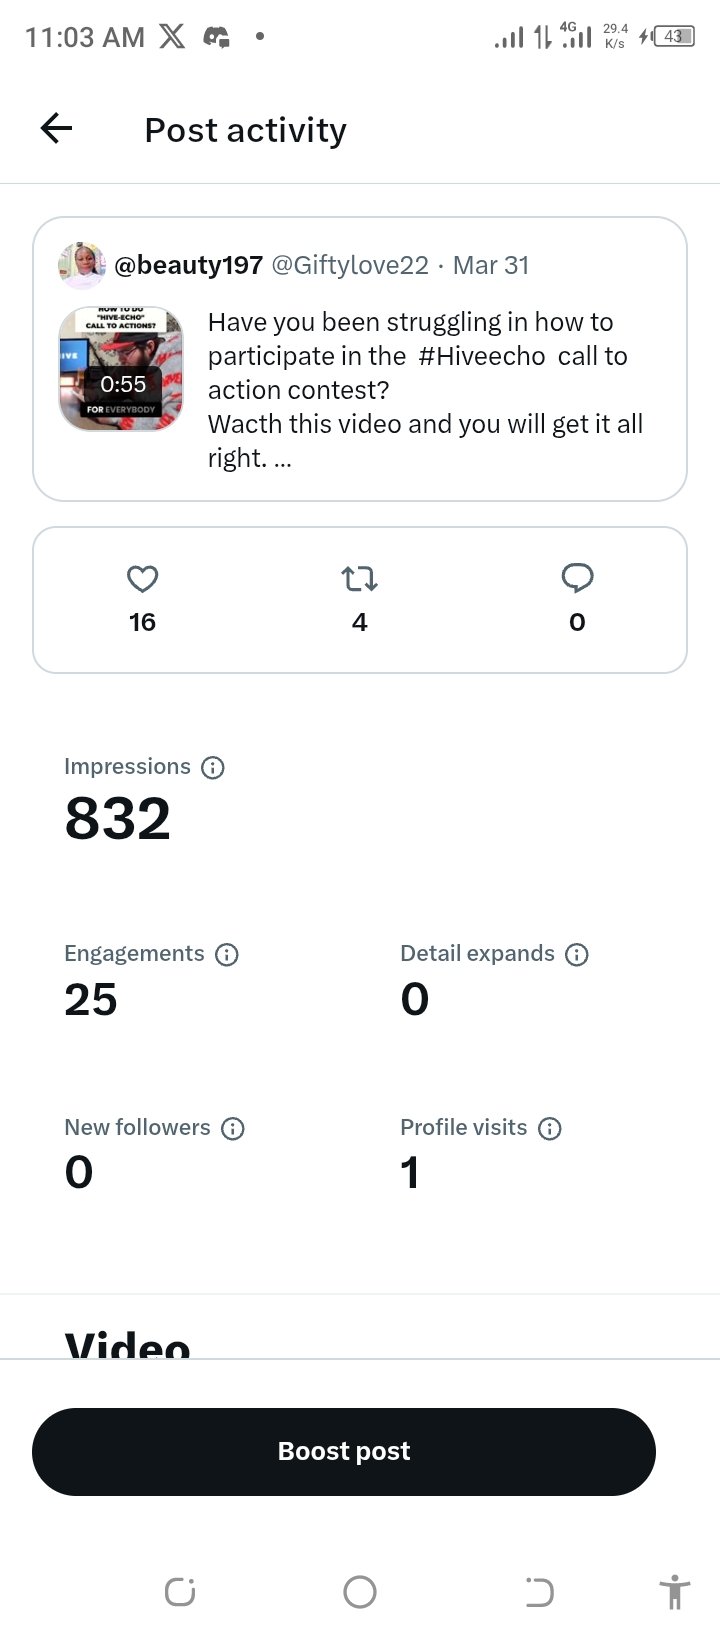Tap the reply speech bubble icon

[x=577, y=578]
